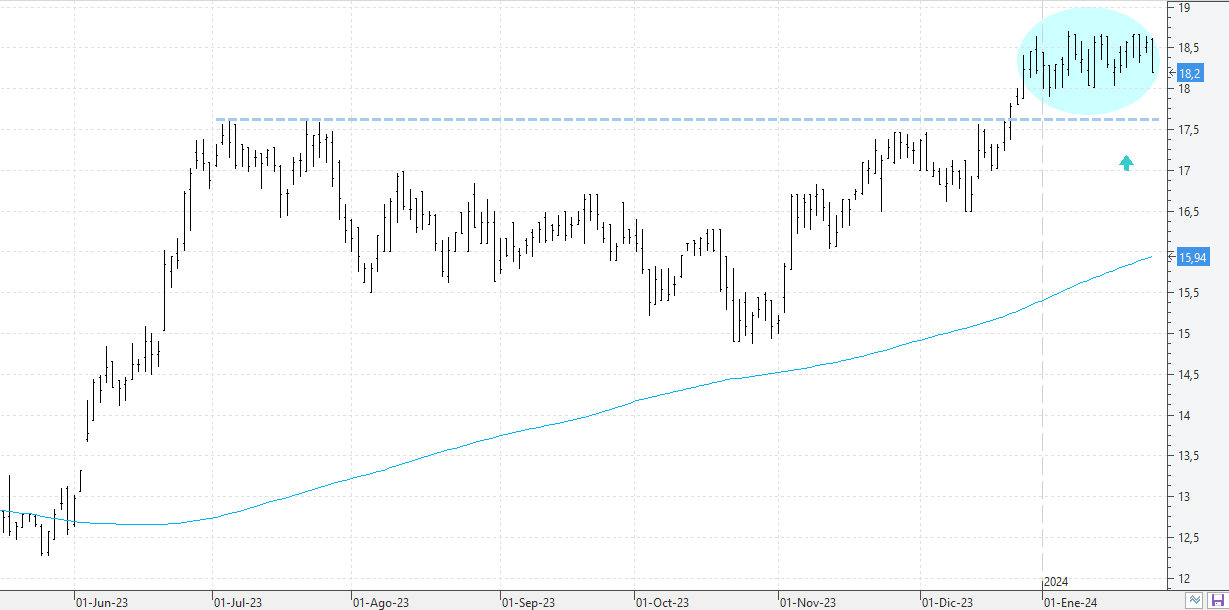Click the 01-Ago-23 date label

pos(380,603)
